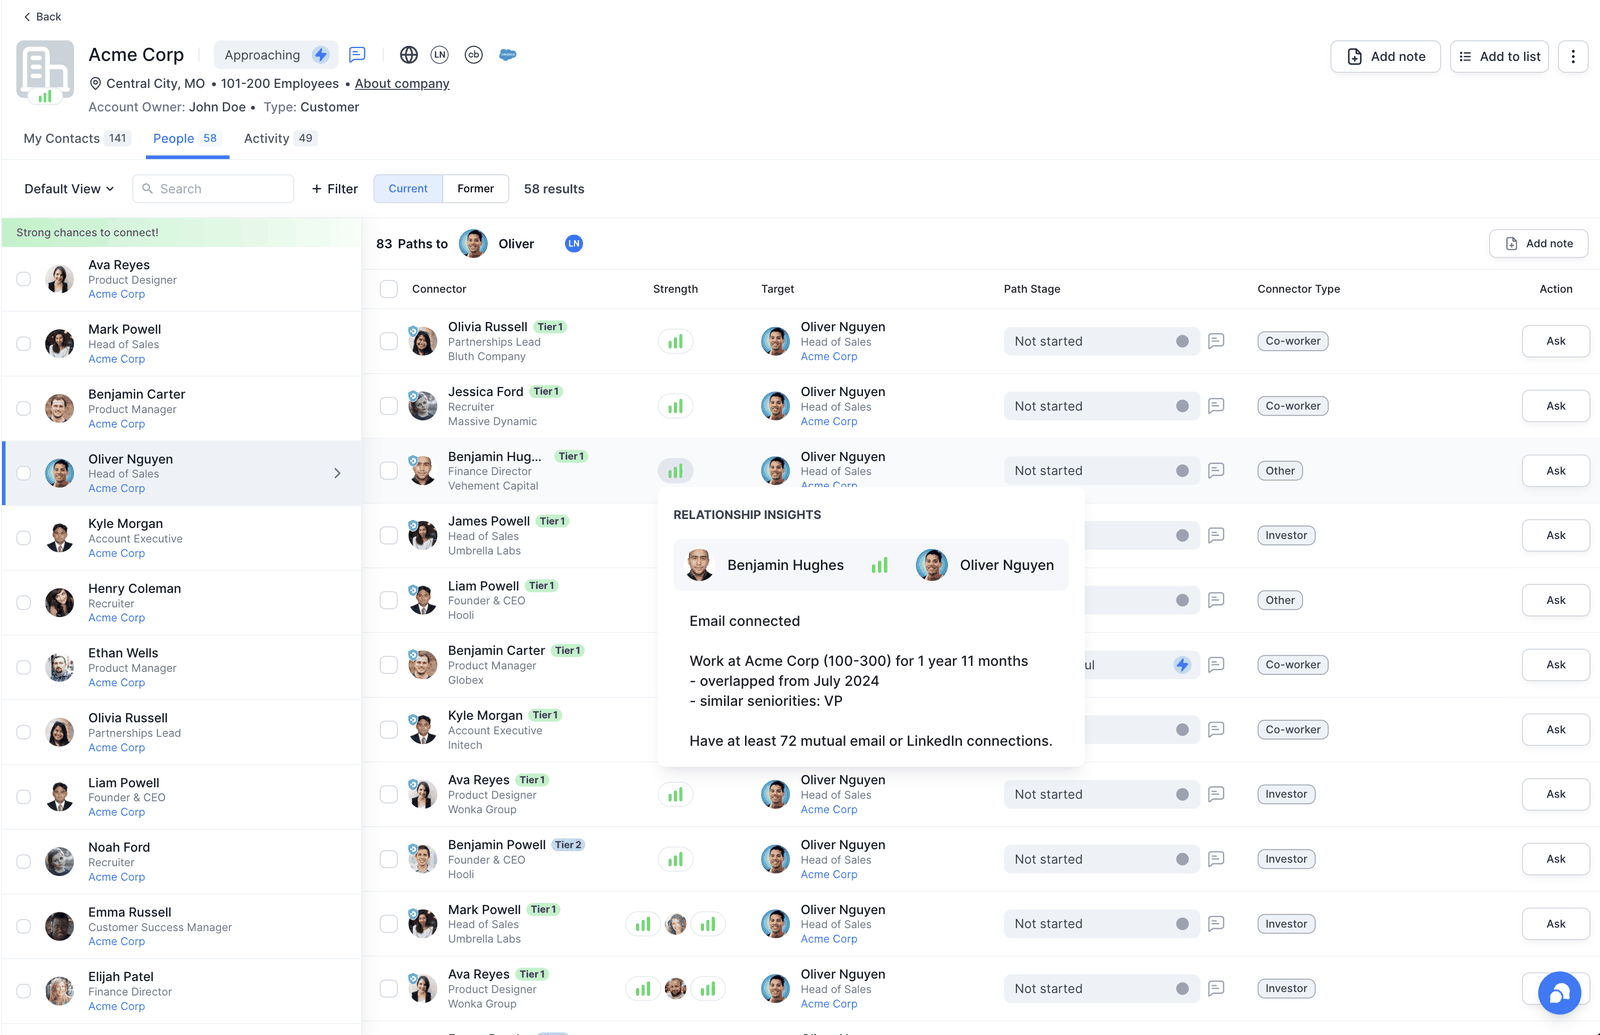
Task: Open Path Stage dropdown for Benjamin Powell
Action: 1101,859
